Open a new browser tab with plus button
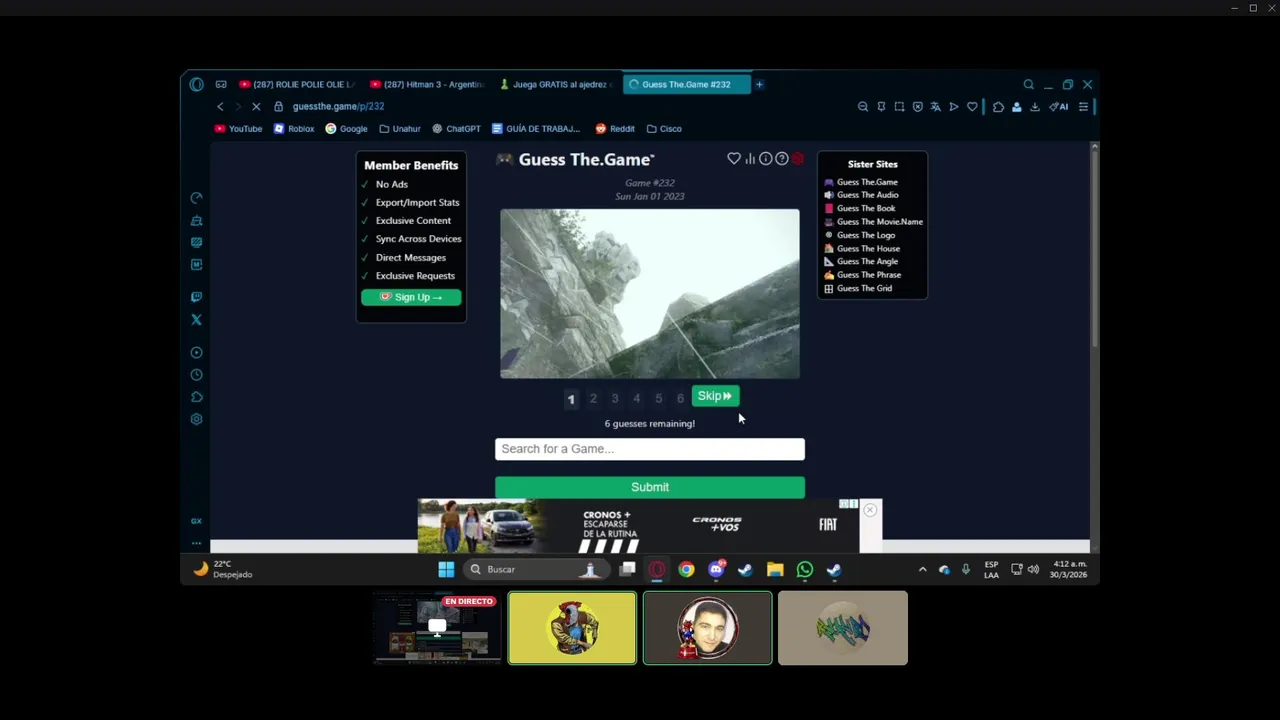Image resolution: width=1280 pixels, height=720 pixels. tap(759, 85)
